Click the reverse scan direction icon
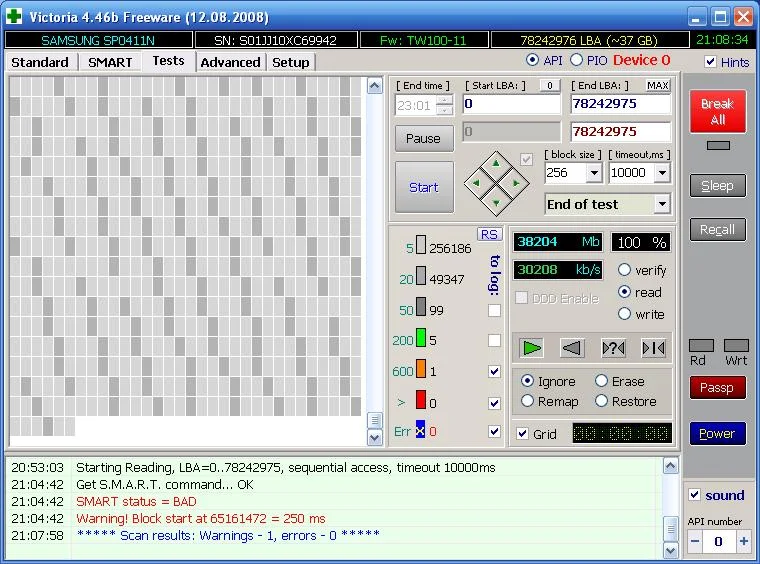Viewport: 760px width, 564px height. [x=571, y=348]
